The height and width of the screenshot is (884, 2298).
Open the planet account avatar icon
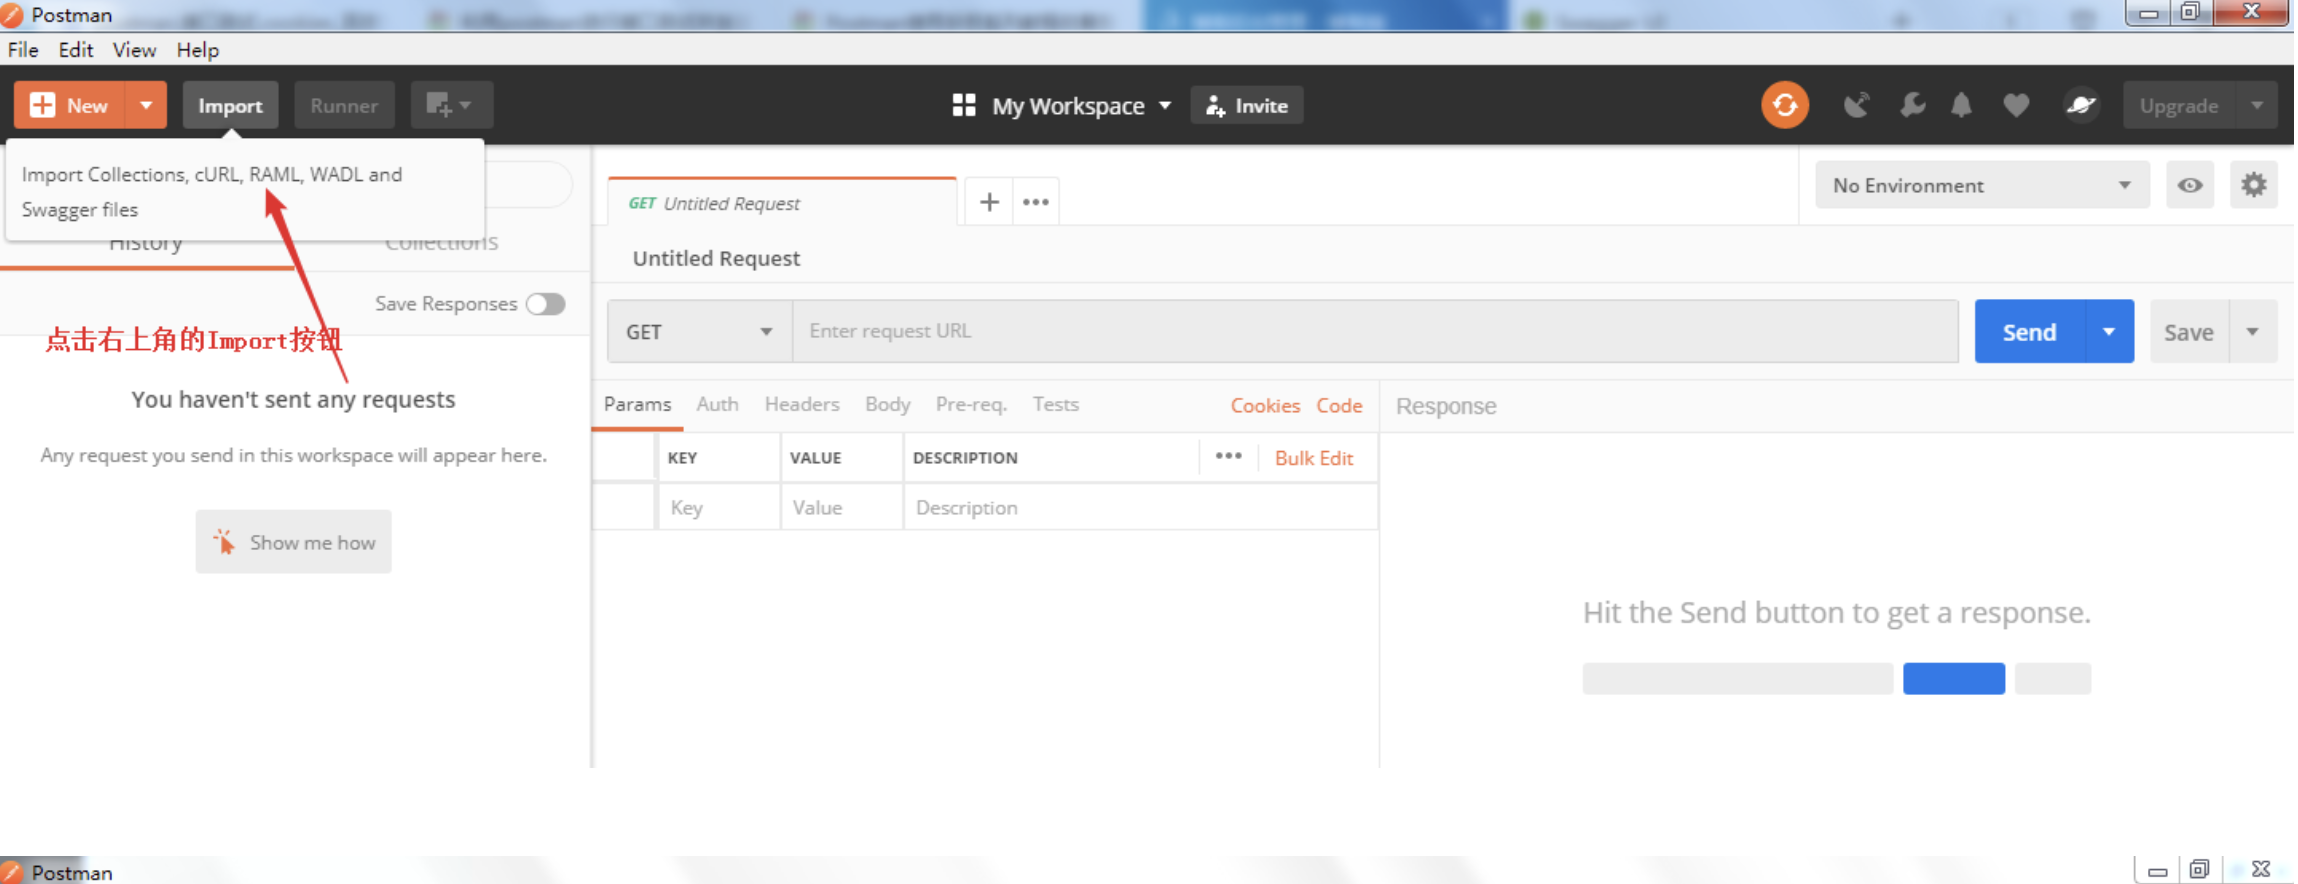point(2080,105)
